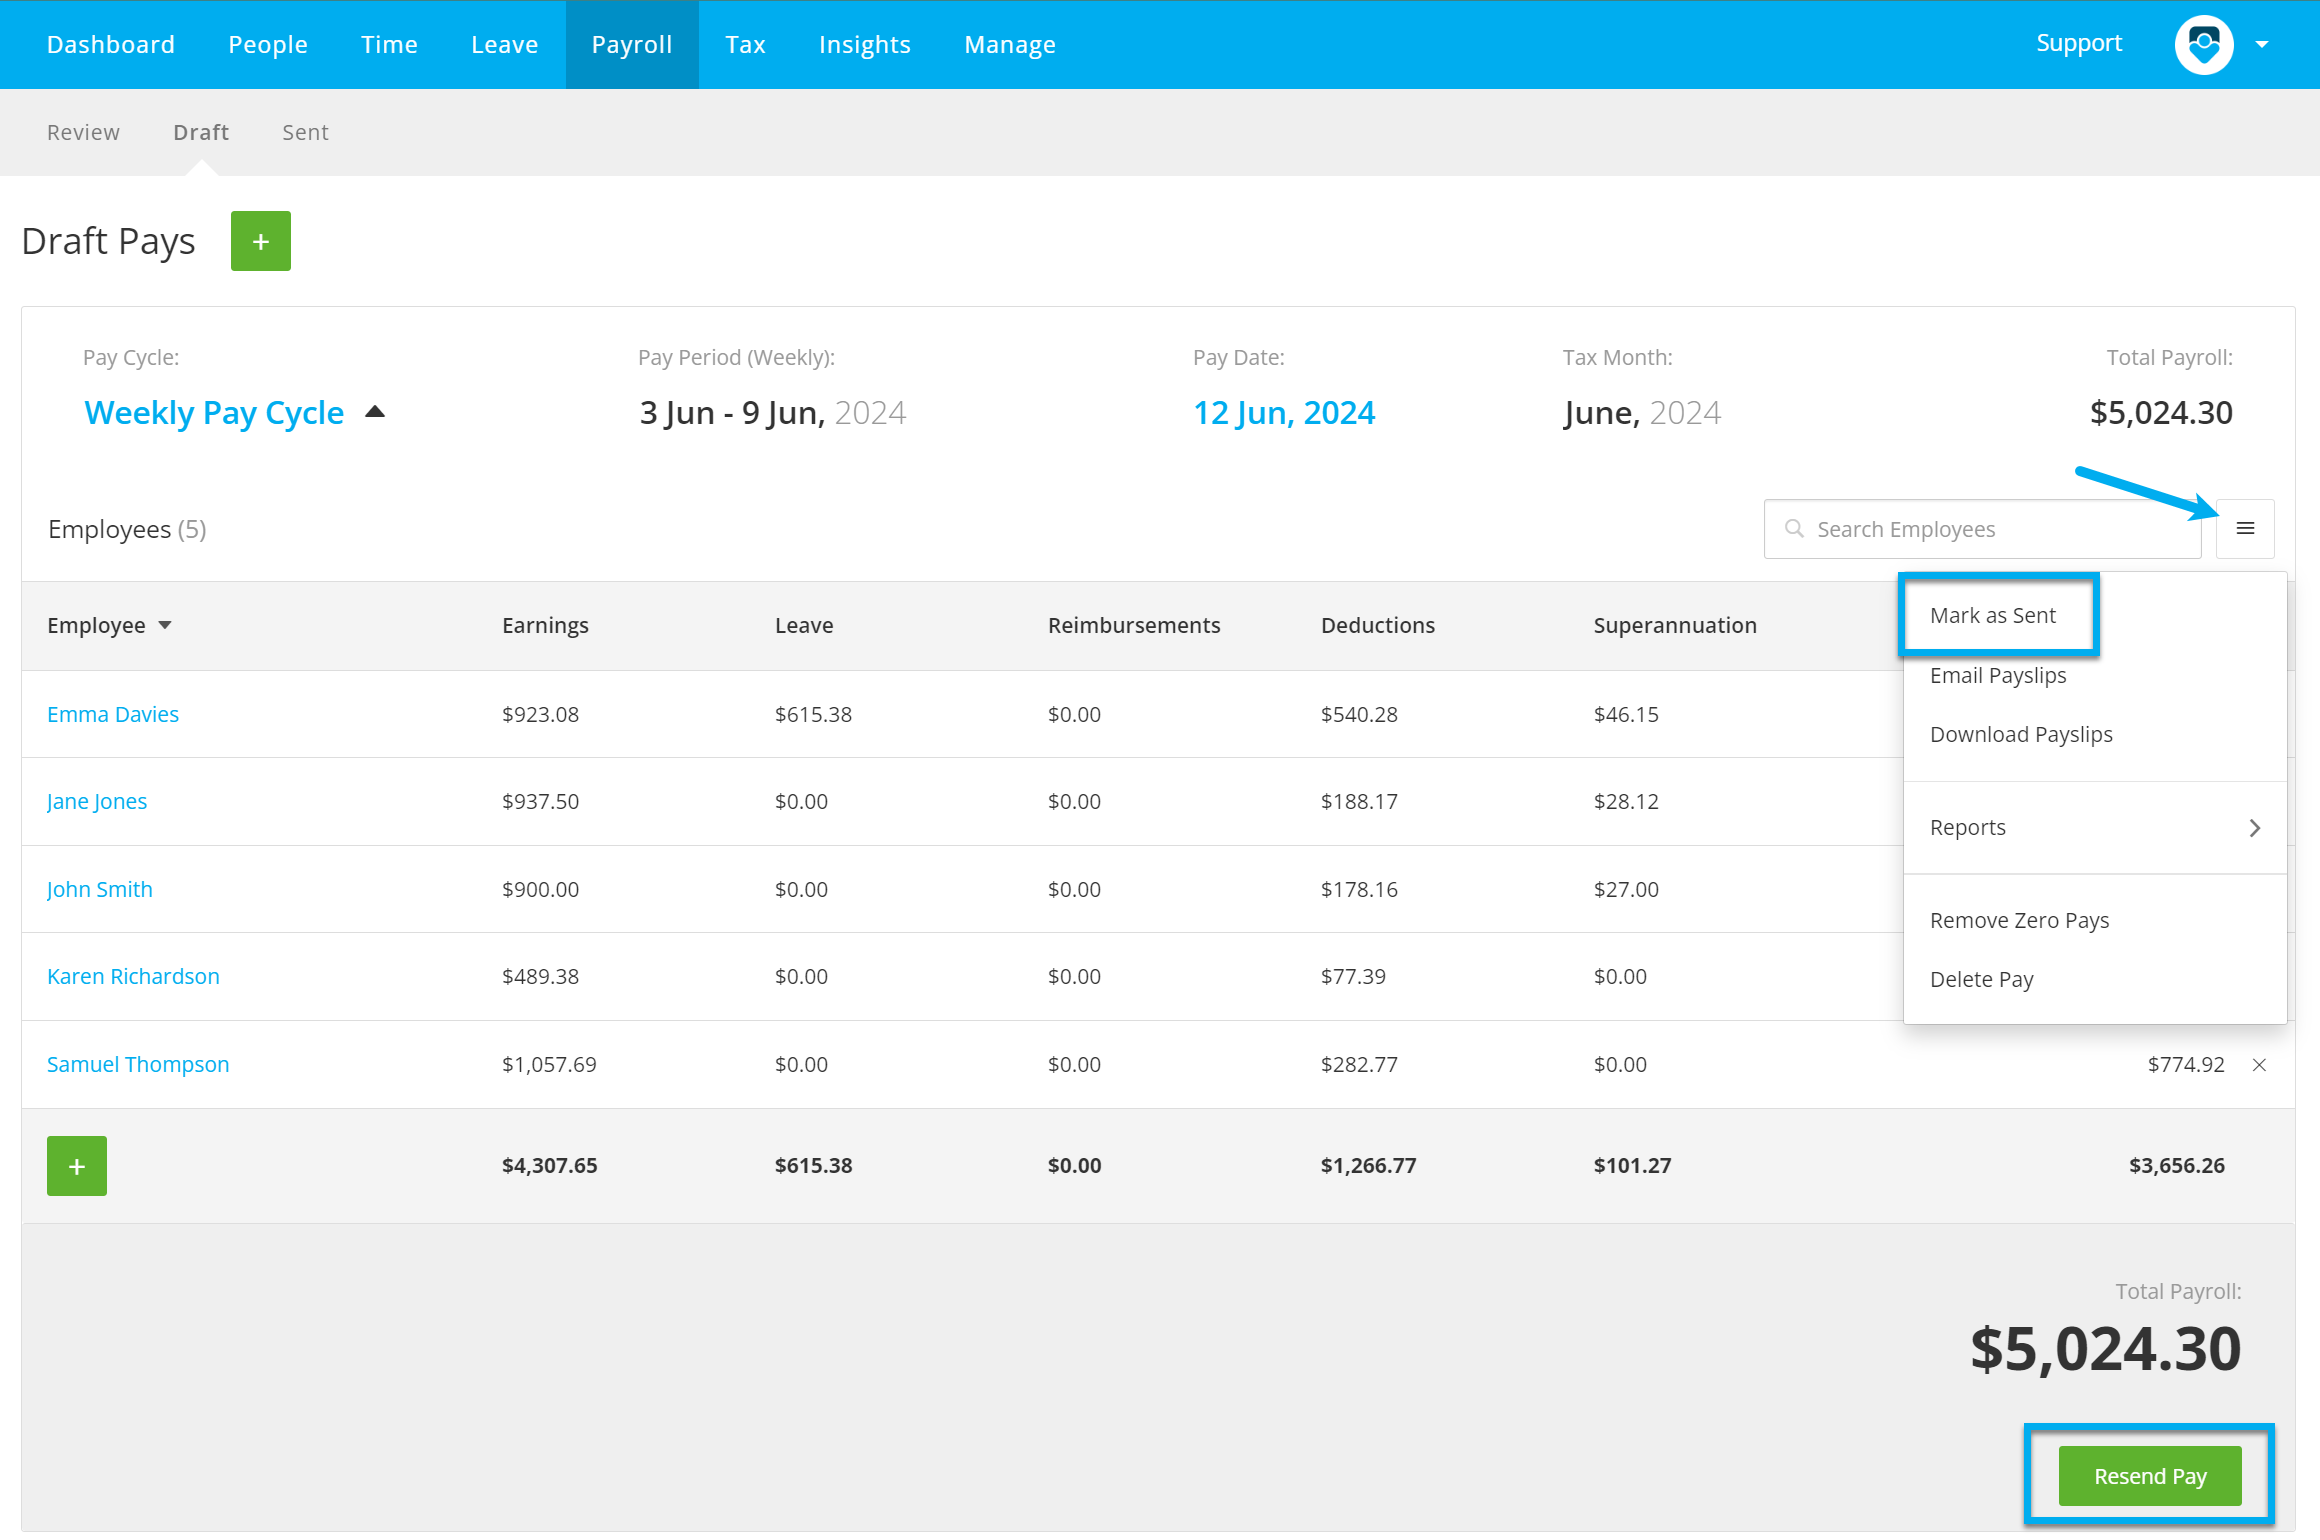Switch to the Review tab
Image resolution: width=2320 pixels, height=1540 pixels.
[83, 132]
